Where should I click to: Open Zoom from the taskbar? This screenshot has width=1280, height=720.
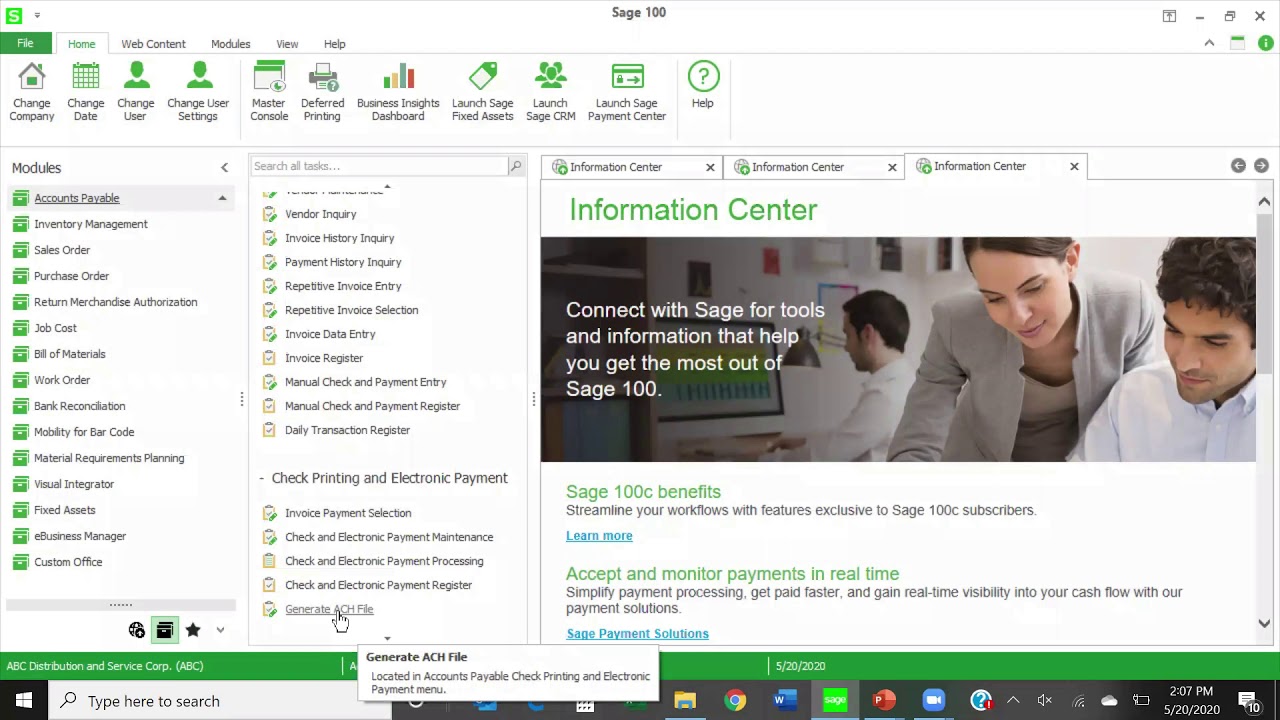[x=932, y=700]
